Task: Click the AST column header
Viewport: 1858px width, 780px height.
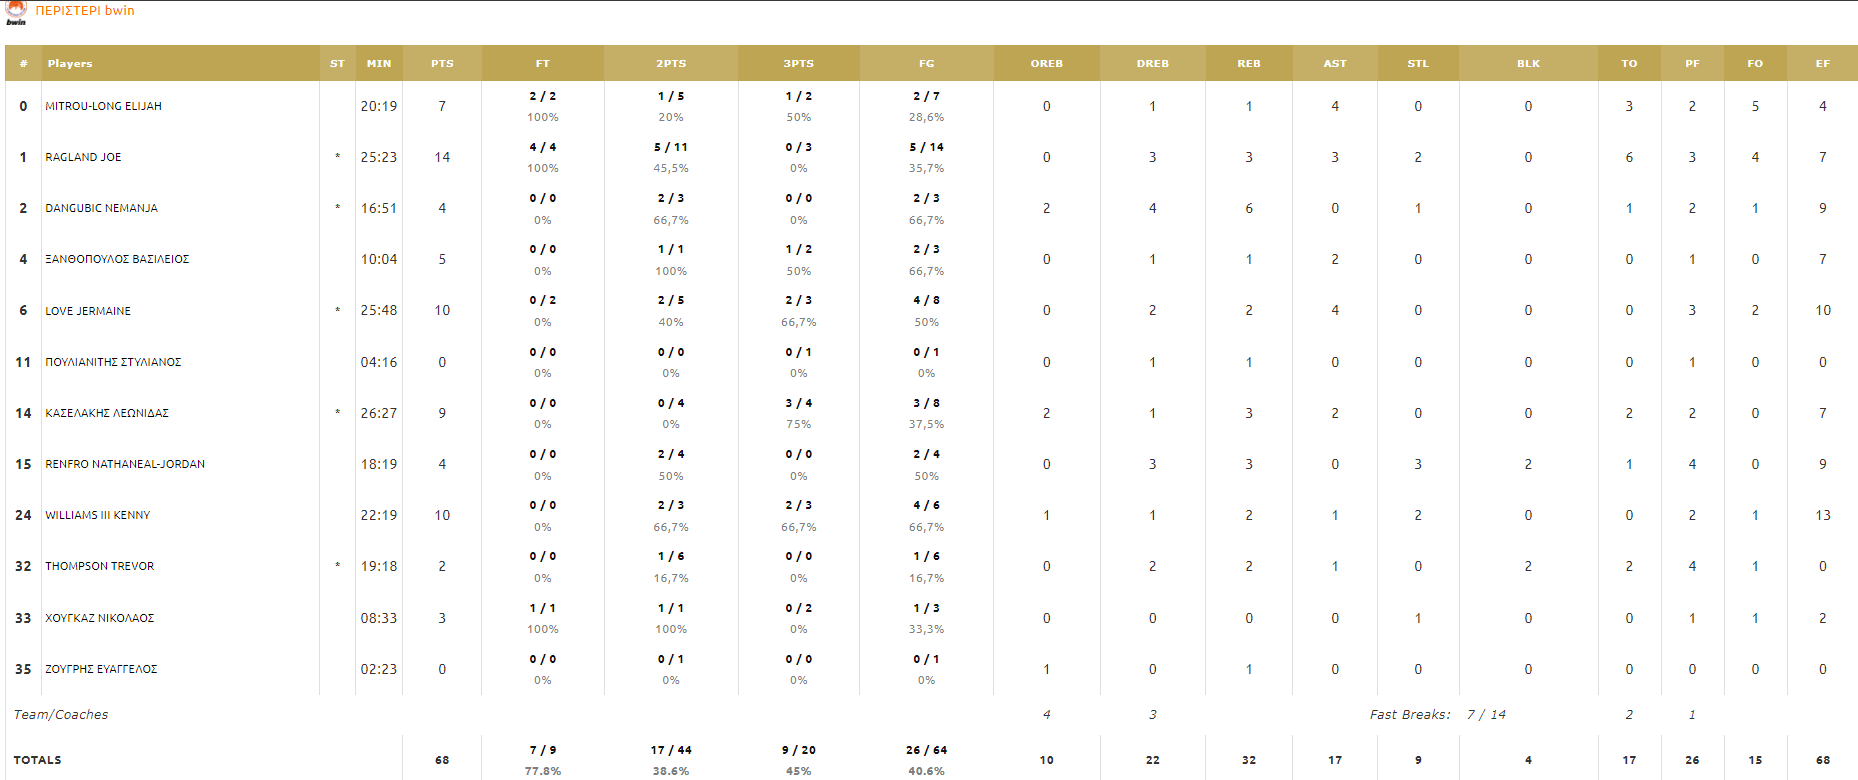Action: point(1335,63)
